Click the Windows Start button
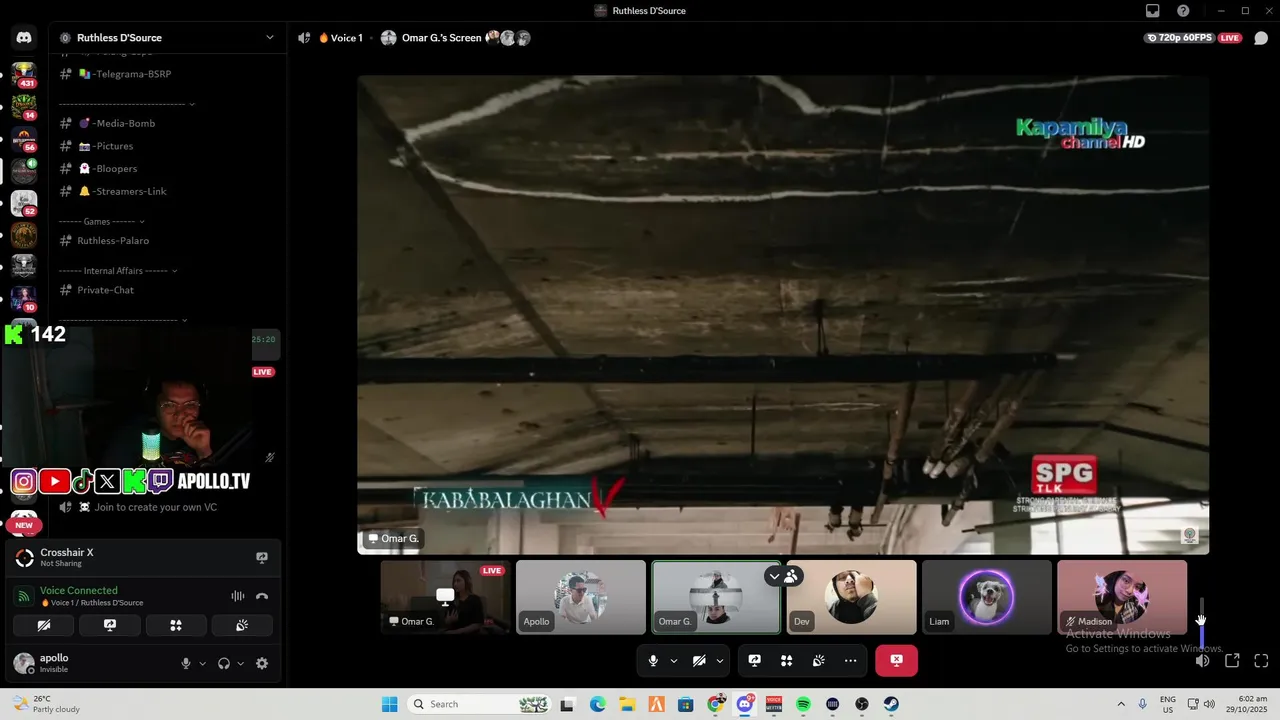Viewport: 1280px width, 720px height. point(390,704)
